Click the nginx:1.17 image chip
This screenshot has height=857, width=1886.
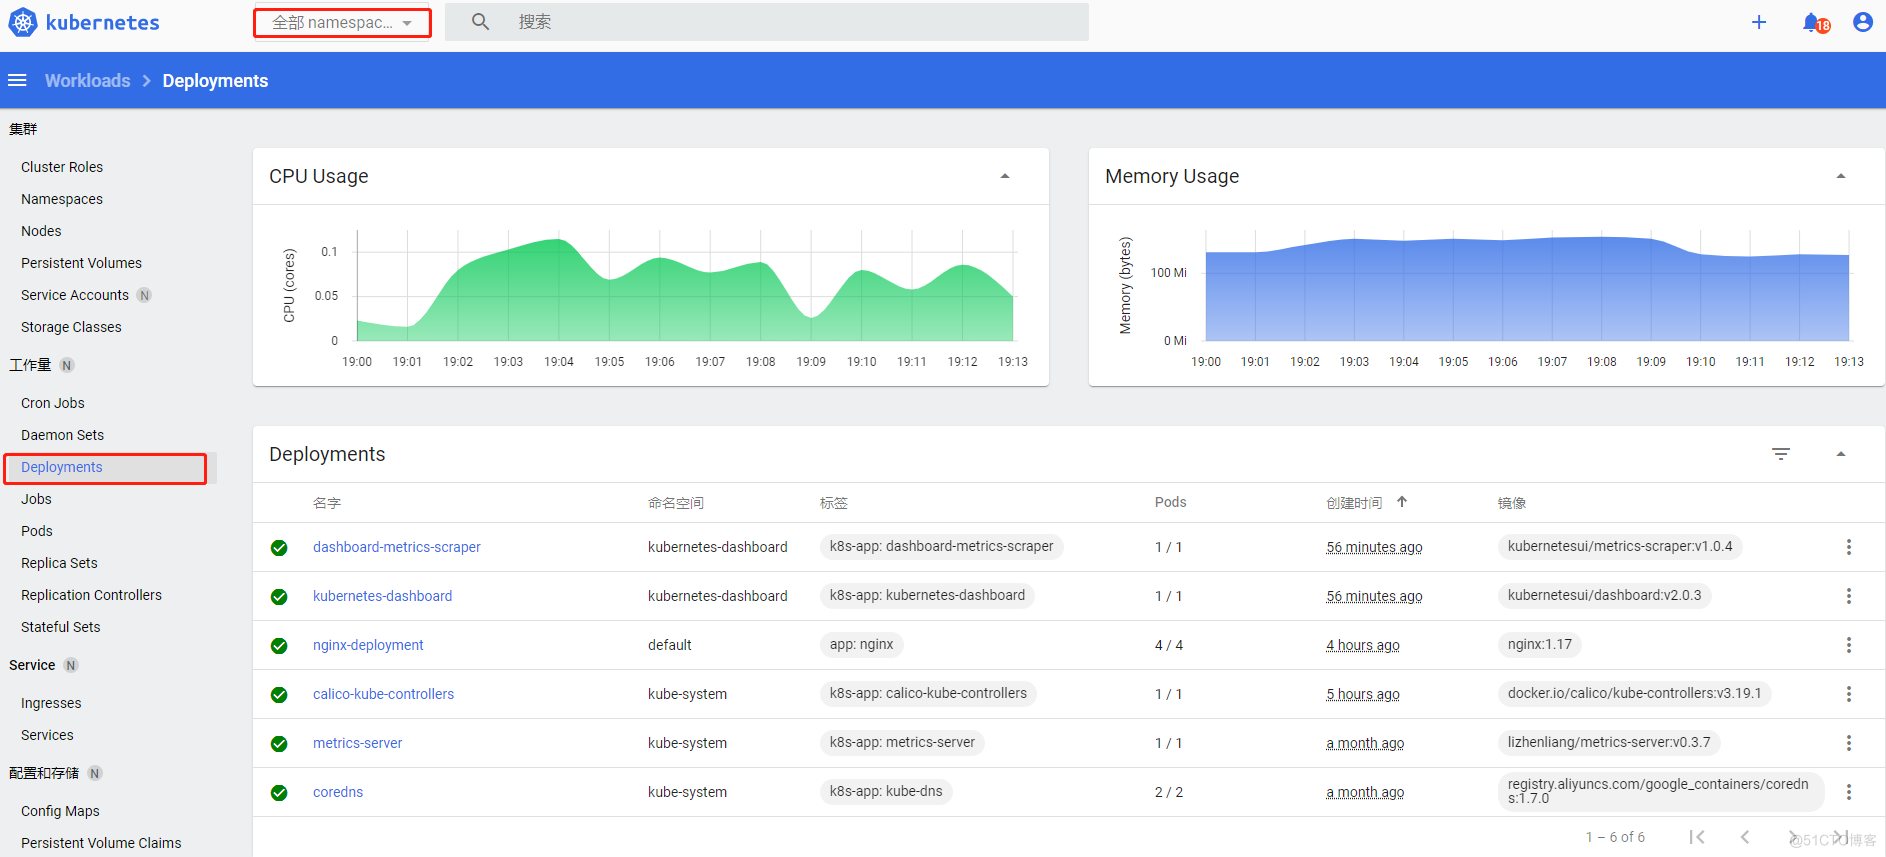[1540, 644]
